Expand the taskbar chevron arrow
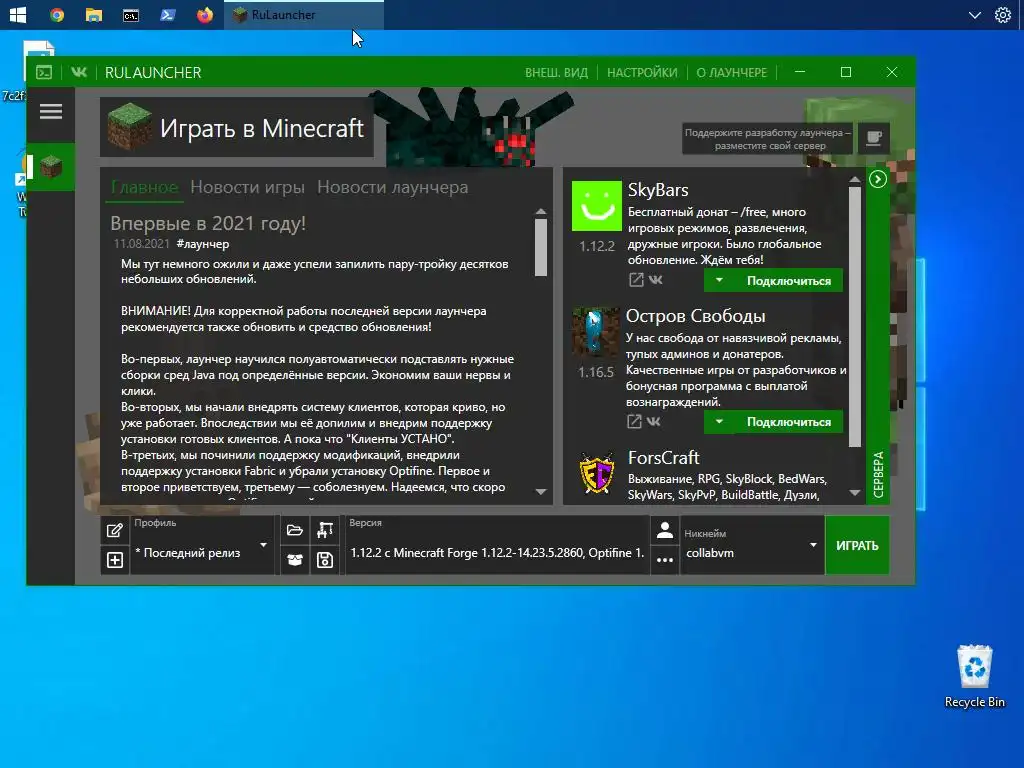The height and width of the screenshot is (768, 1024). [974, 14]
